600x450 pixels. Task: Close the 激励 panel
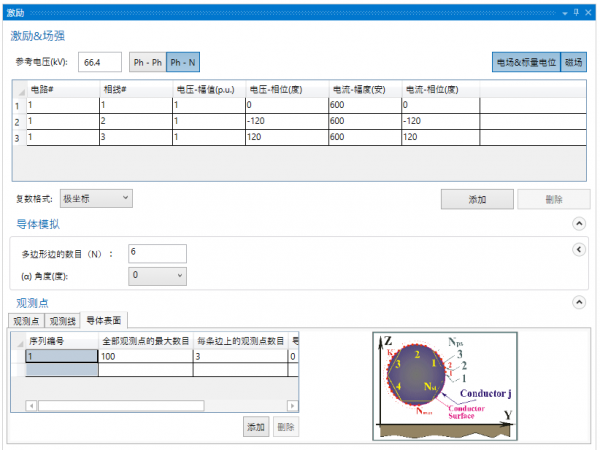[589, 10]
